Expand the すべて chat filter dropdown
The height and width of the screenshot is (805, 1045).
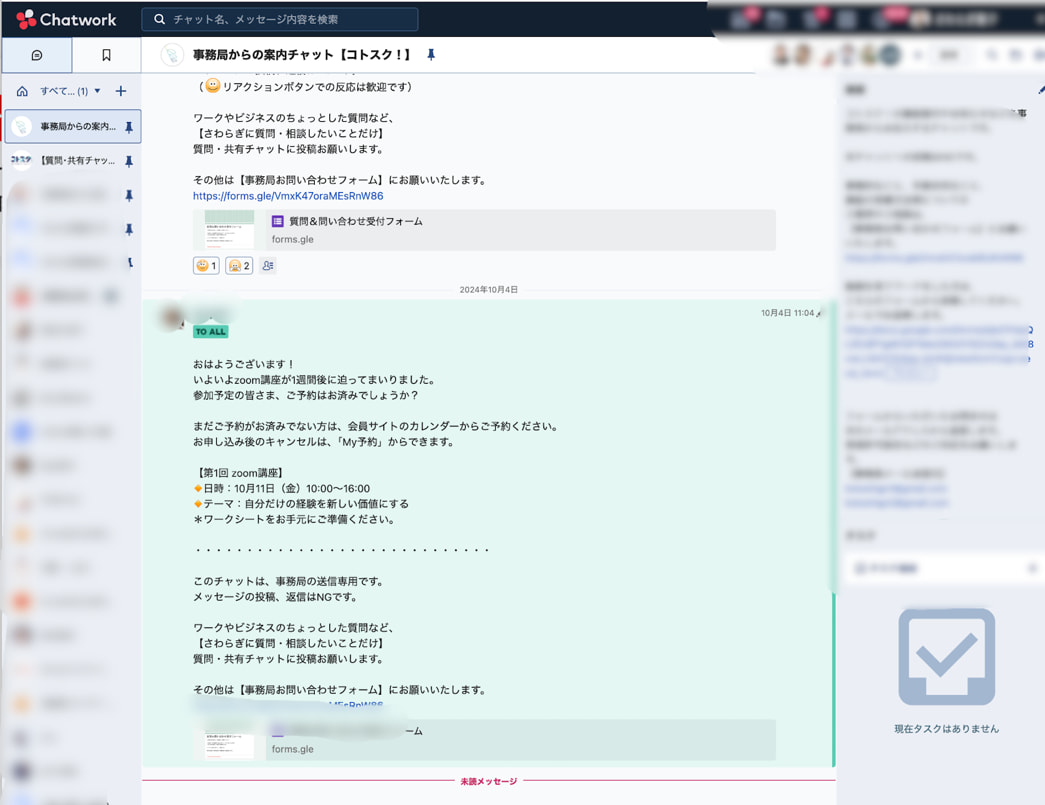[71, 91]
